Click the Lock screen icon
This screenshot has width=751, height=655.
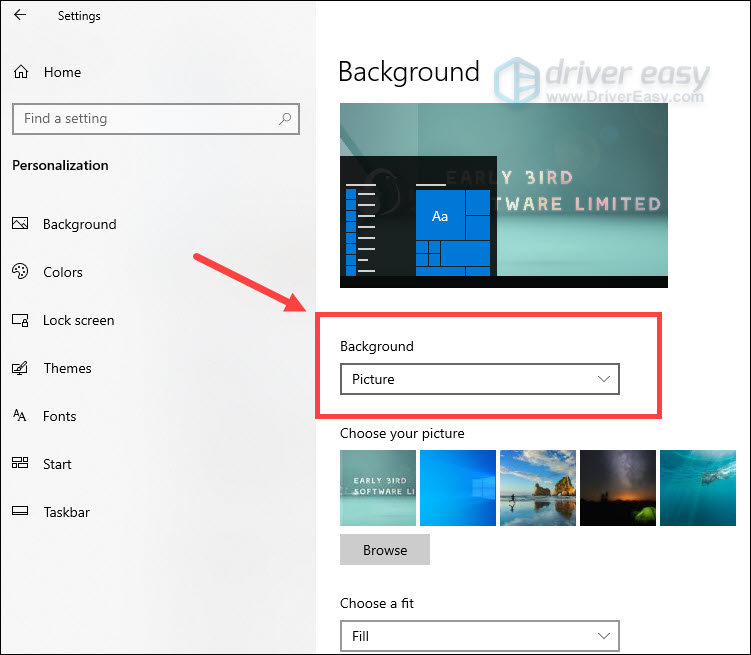[x=20, y=320]
